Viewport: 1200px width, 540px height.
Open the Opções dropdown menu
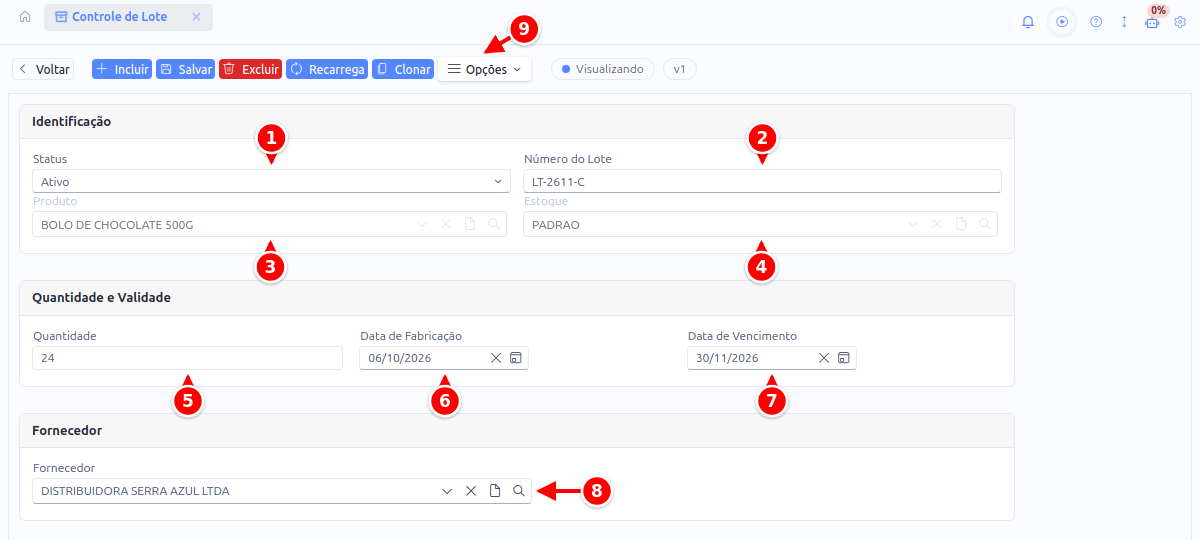[x=484, y=69]
